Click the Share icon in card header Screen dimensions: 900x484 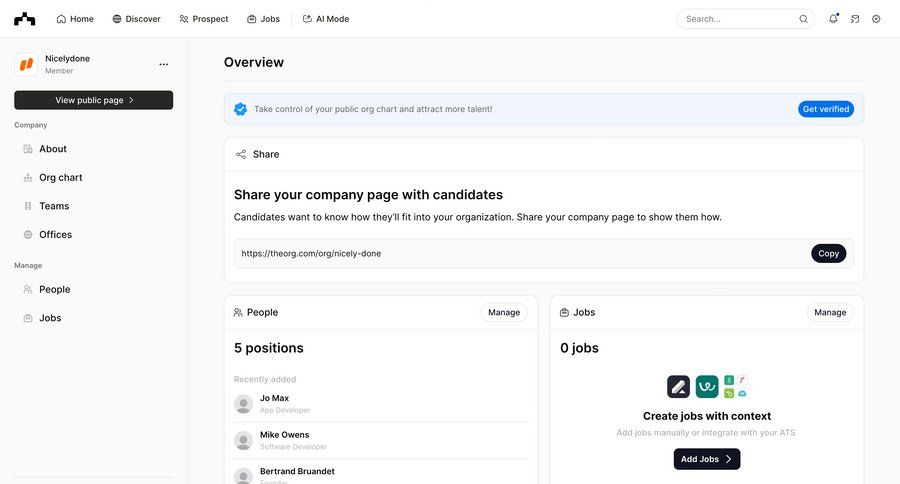click(x=241, y=154)
